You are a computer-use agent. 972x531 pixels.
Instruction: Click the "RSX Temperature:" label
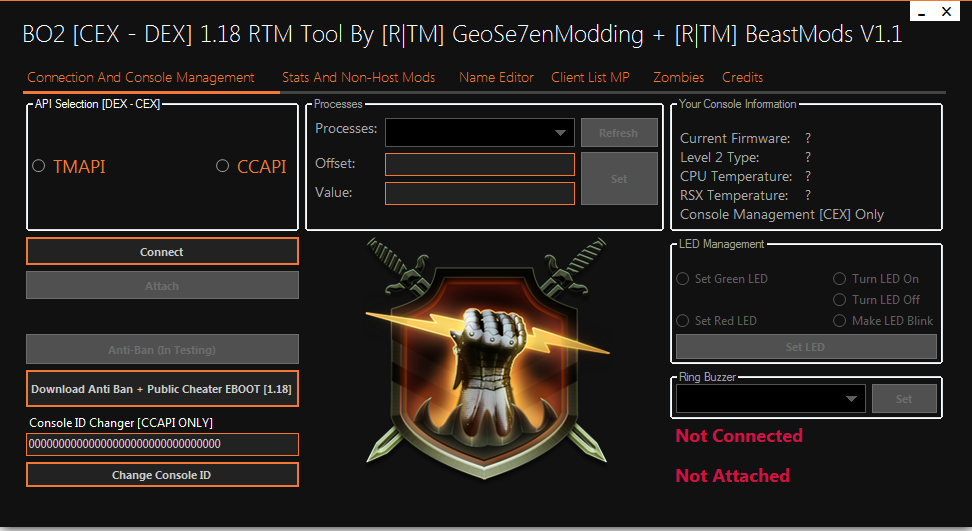pos(734,196)
